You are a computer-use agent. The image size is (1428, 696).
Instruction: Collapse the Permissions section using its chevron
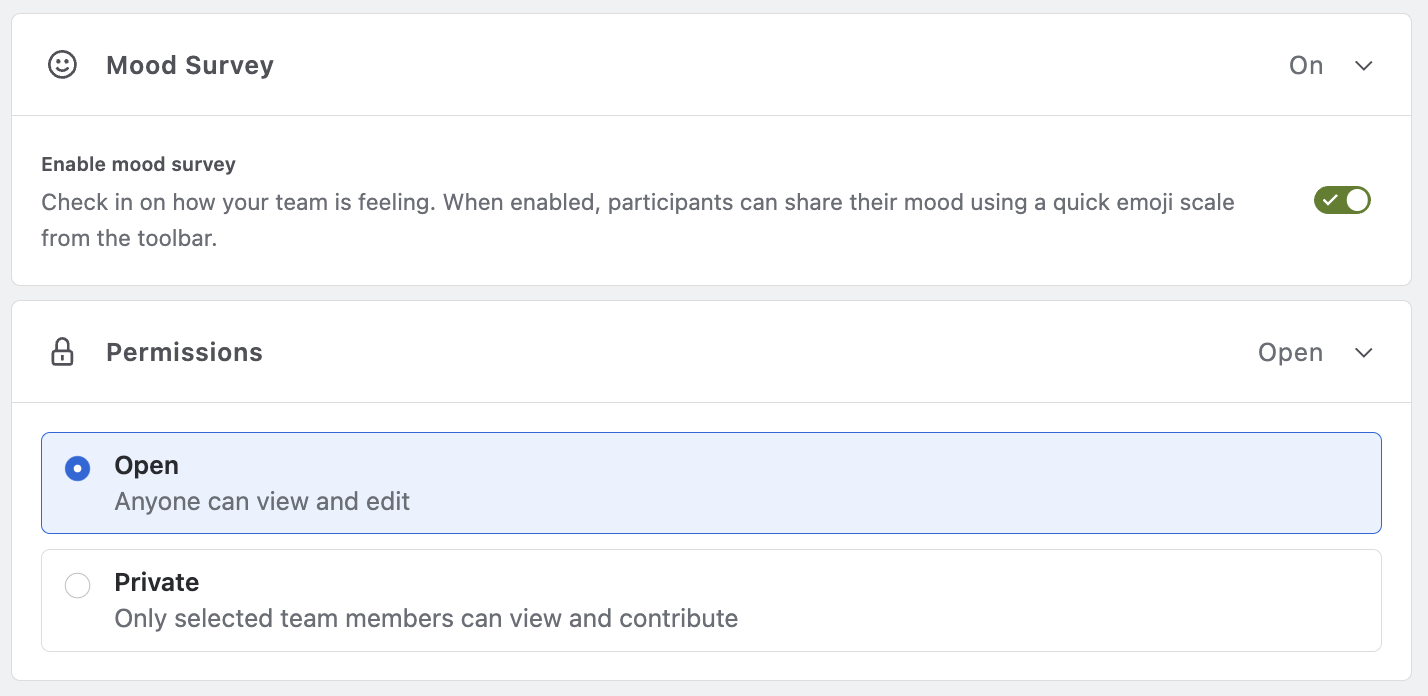[1363, 353]
